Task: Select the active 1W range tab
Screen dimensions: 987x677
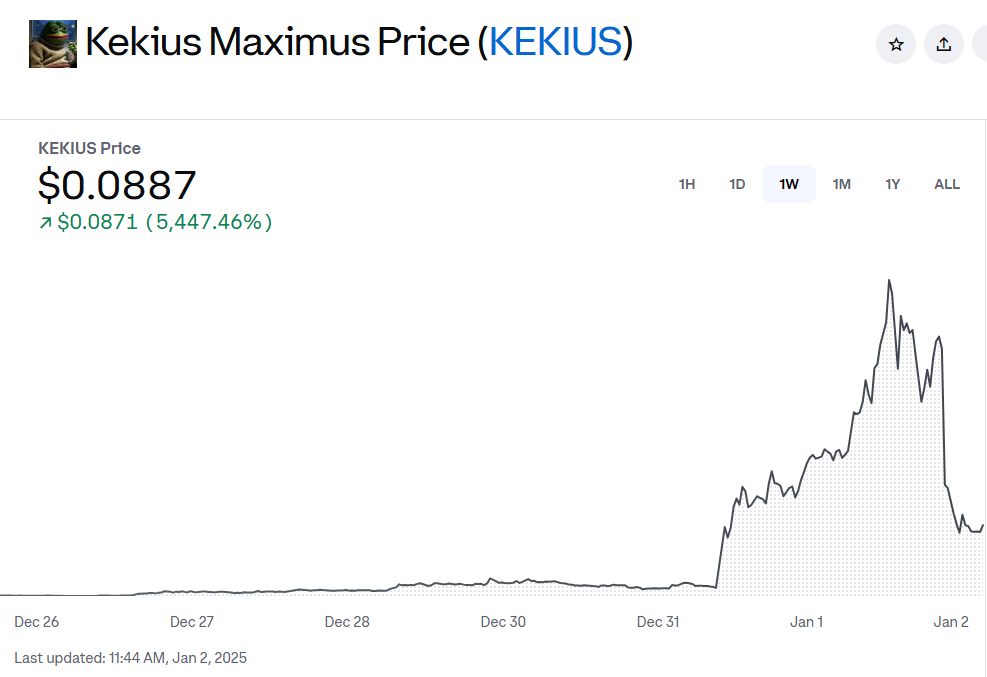Action: point(789,184)
